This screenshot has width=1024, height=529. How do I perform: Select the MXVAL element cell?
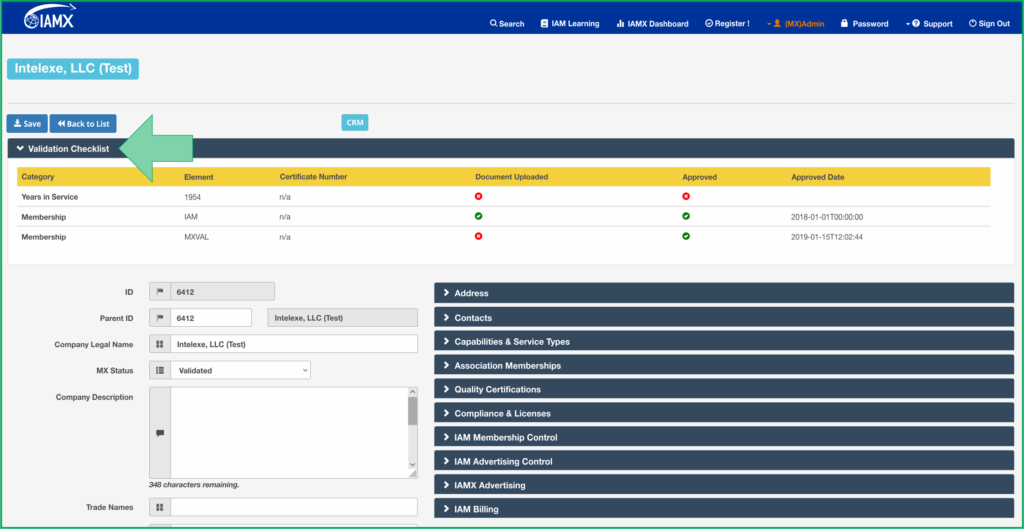pyautogui.click(x=196, y=237)
